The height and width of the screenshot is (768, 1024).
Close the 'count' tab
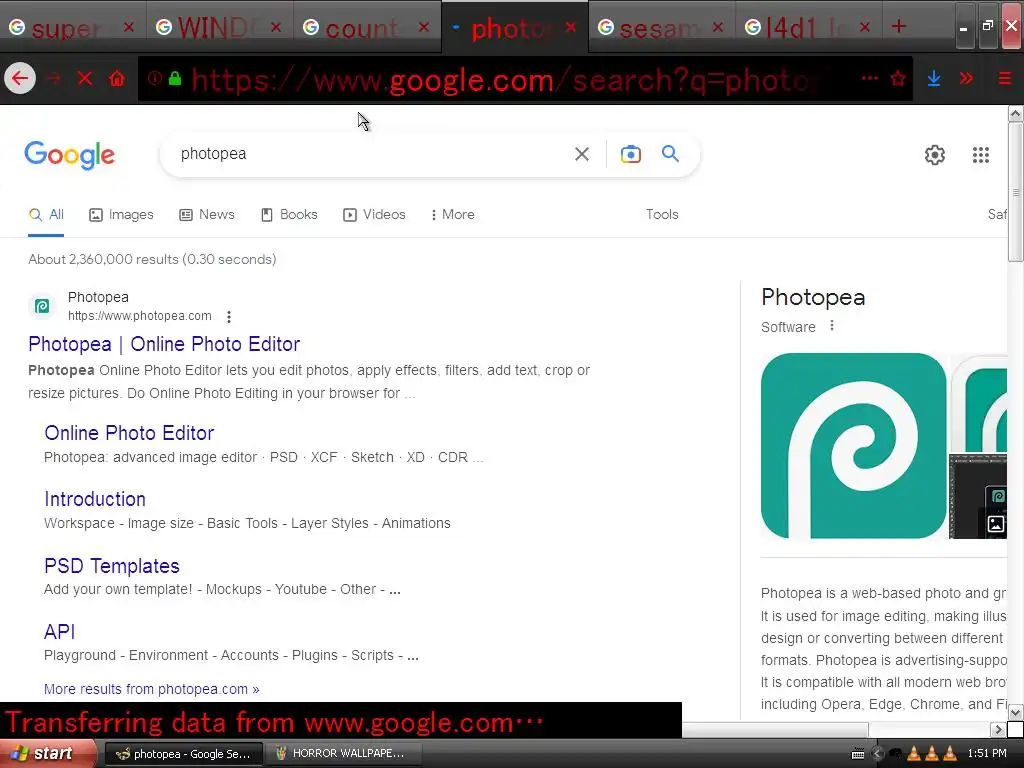coord(424,27)
